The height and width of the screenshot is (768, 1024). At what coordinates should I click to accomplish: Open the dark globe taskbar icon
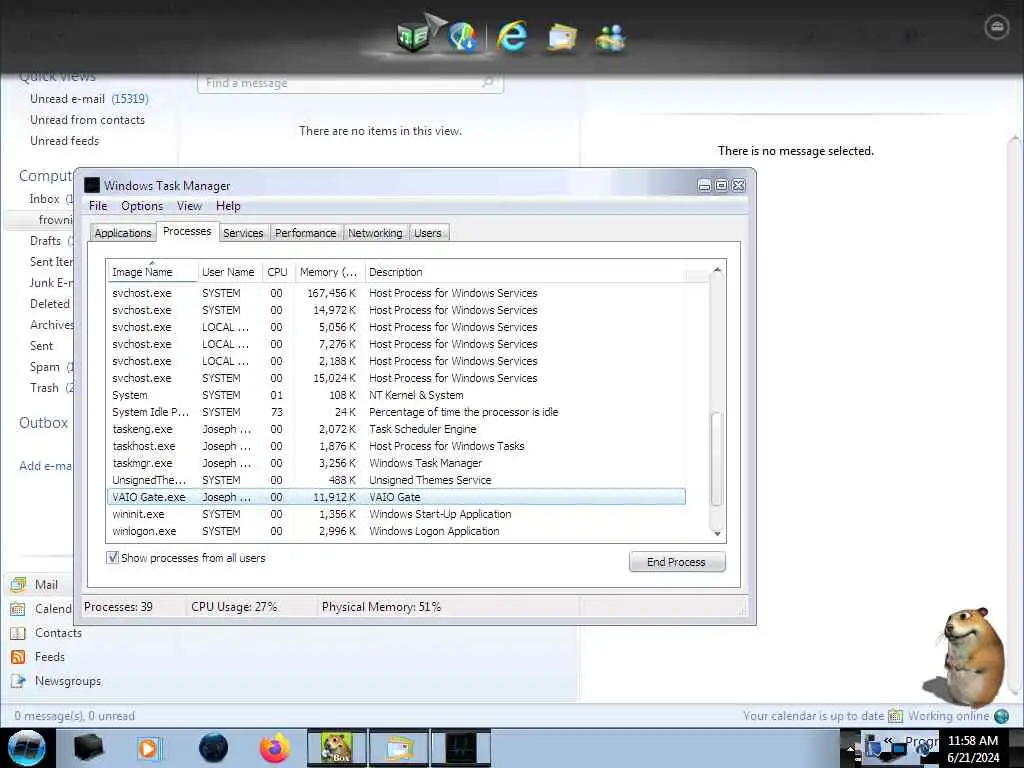click(x=213, y=748)
